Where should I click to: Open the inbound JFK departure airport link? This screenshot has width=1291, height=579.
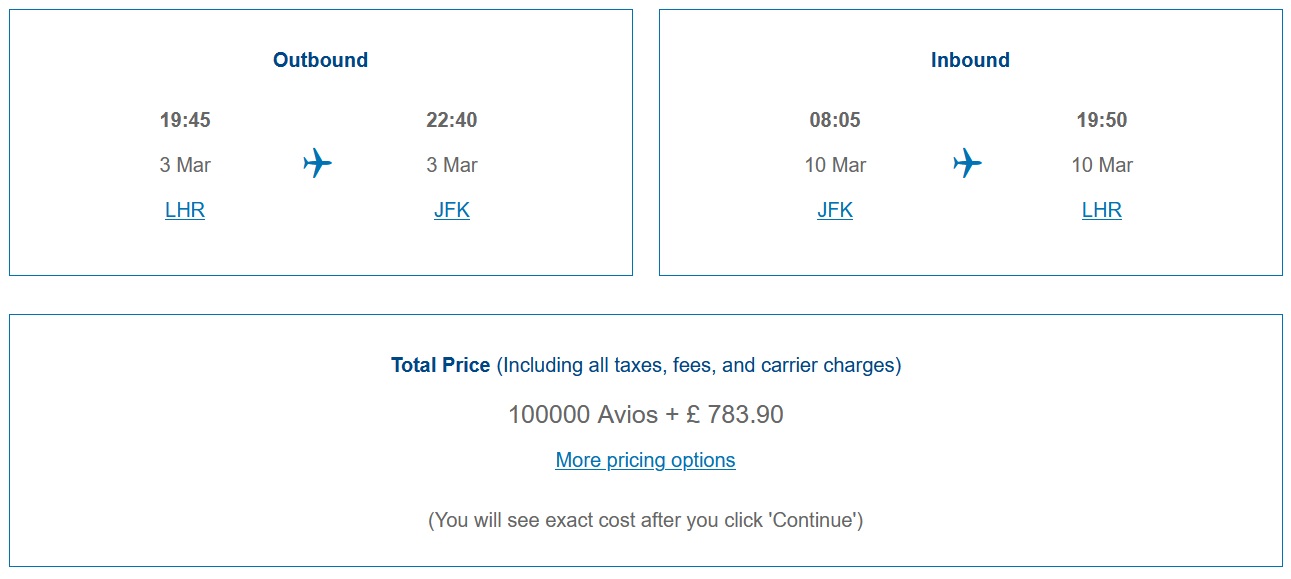pyautogui.click(x=835, y=210)
